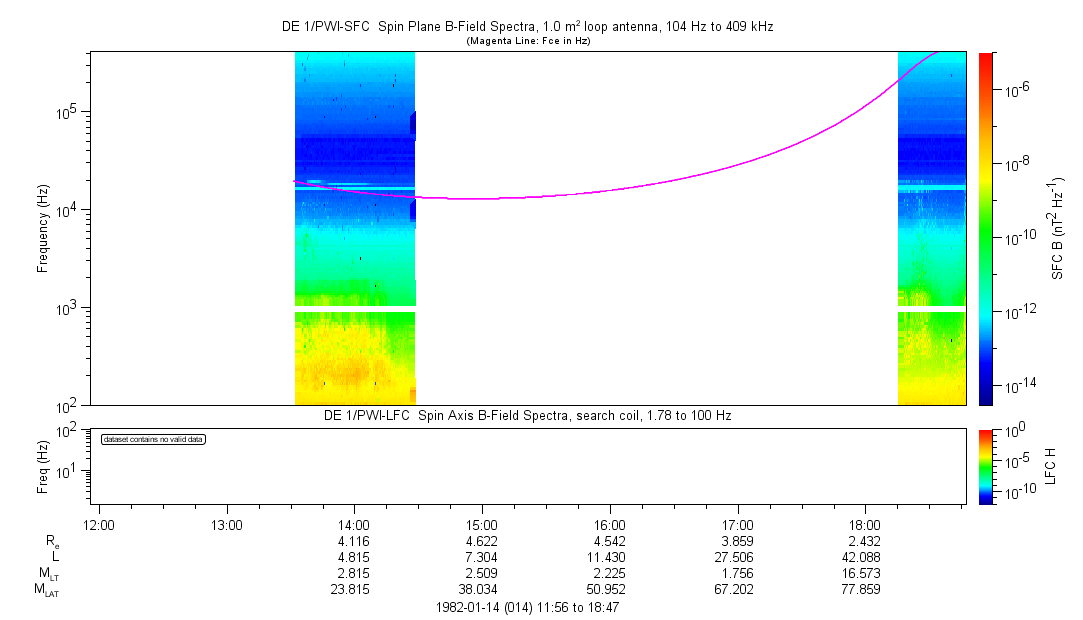The width and height of the screenshot is (1083, 620).
Task: Select the MLAT value 77.859
Action: point(864,590)
